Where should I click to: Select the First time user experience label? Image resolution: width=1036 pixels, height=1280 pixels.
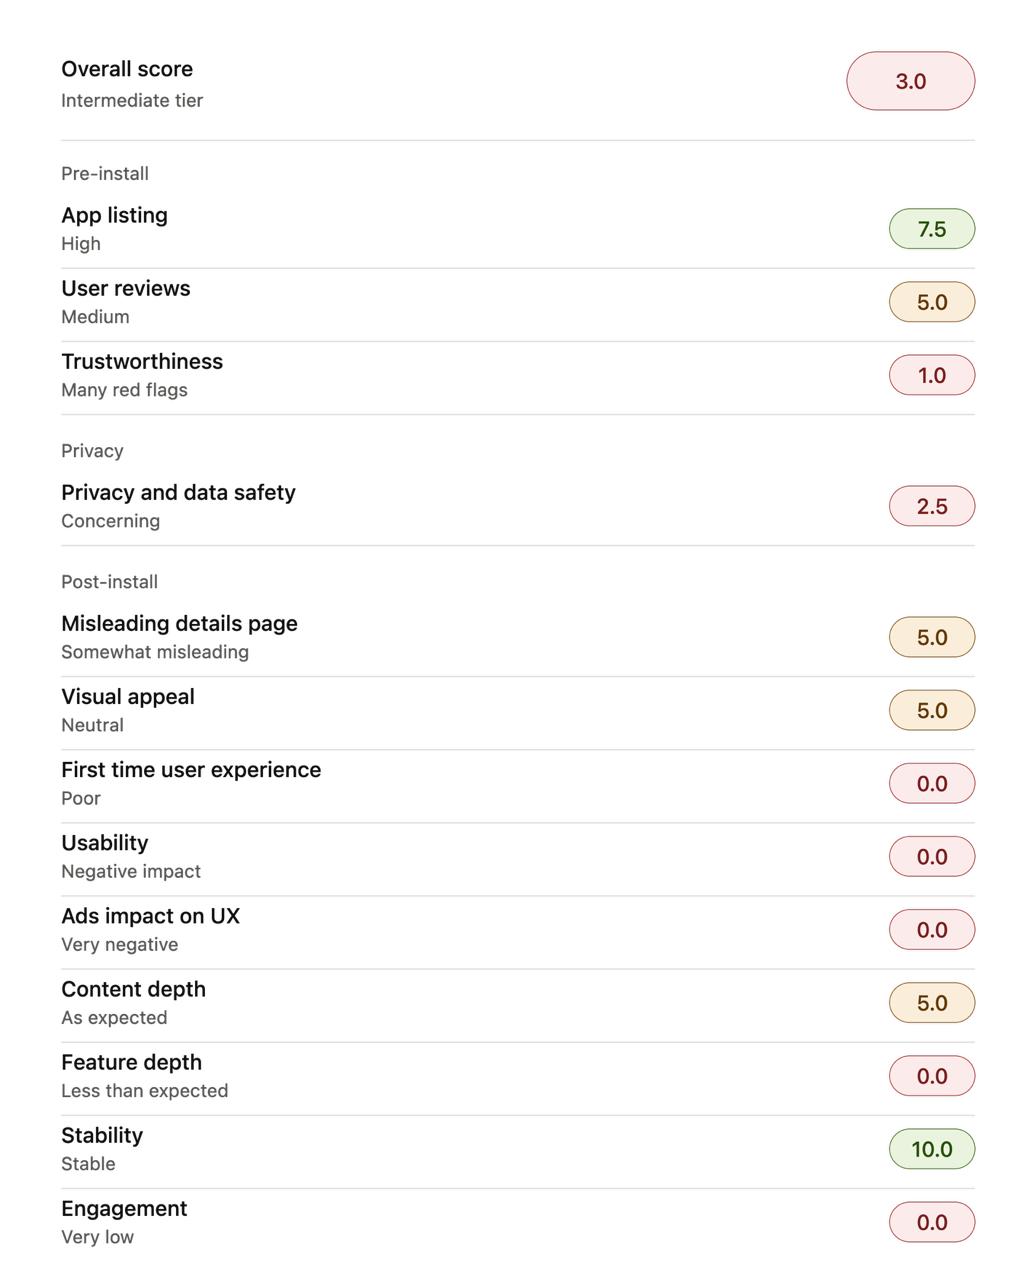point(191,769)
